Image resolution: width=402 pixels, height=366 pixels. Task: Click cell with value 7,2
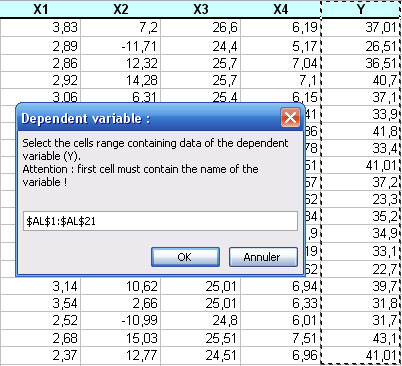tap(121, 27)
